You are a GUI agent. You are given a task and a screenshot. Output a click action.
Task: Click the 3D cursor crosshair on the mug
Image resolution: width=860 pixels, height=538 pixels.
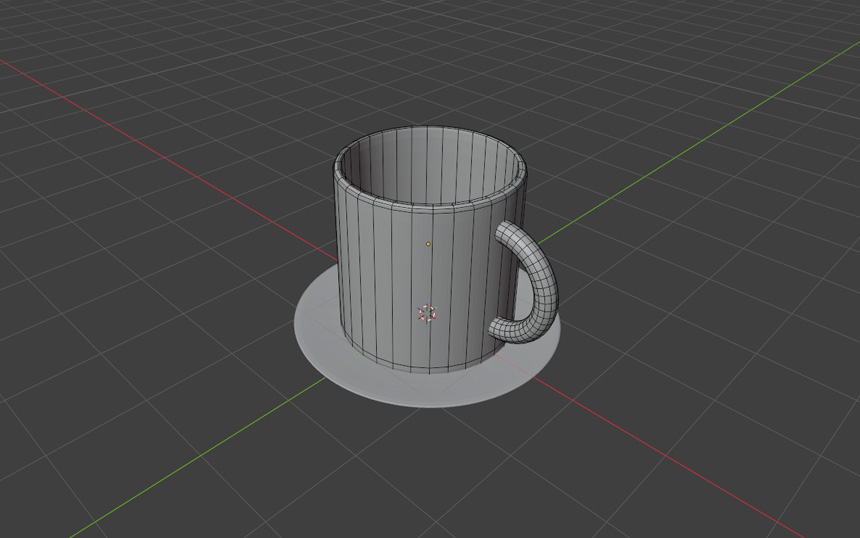427,313
